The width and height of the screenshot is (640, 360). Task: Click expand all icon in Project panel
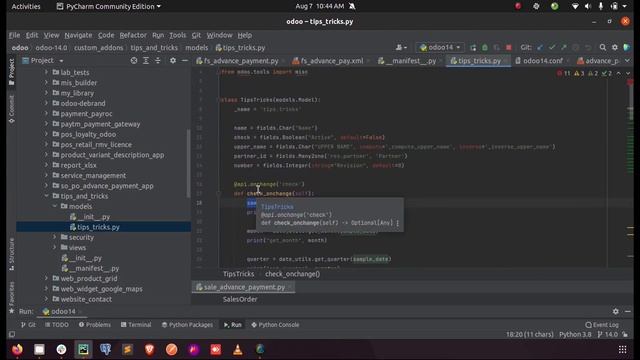146,60
